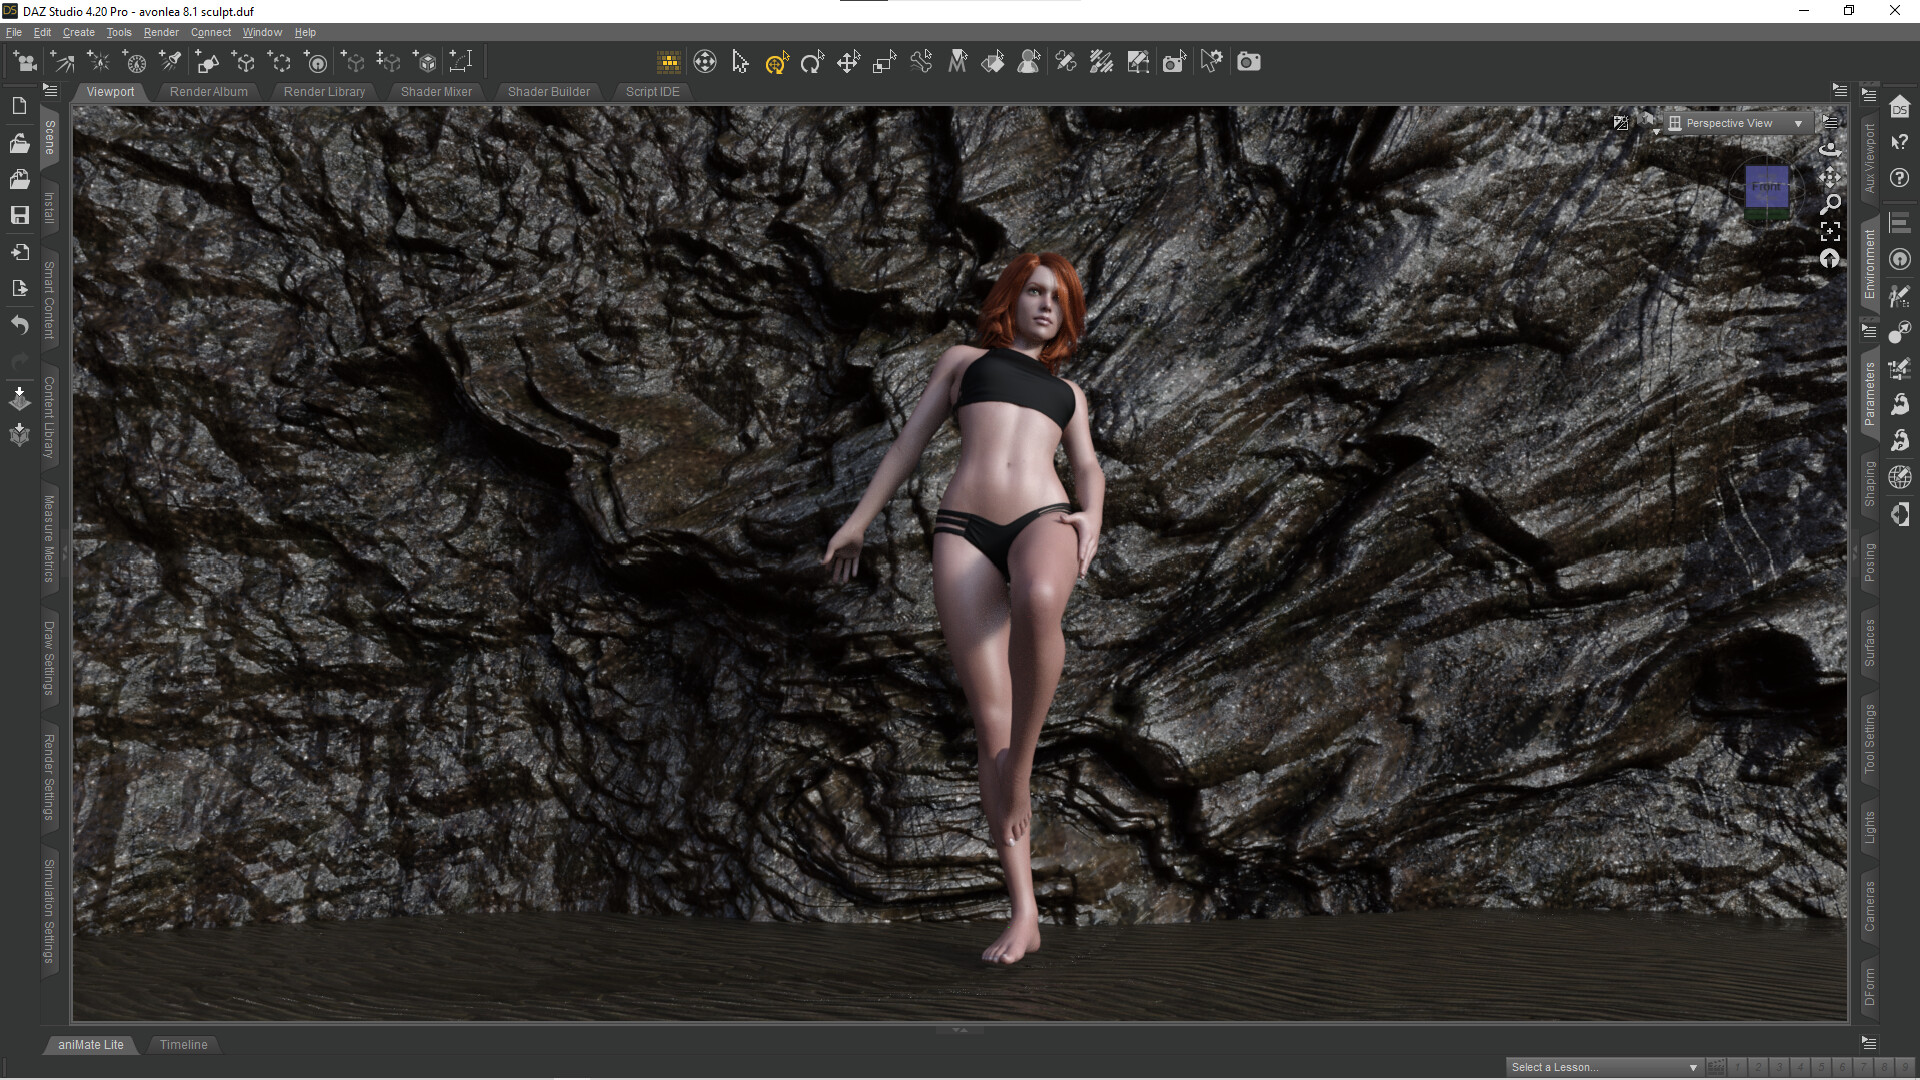
Task: Toggle the Active Pose tool
Action: point(921,63)
